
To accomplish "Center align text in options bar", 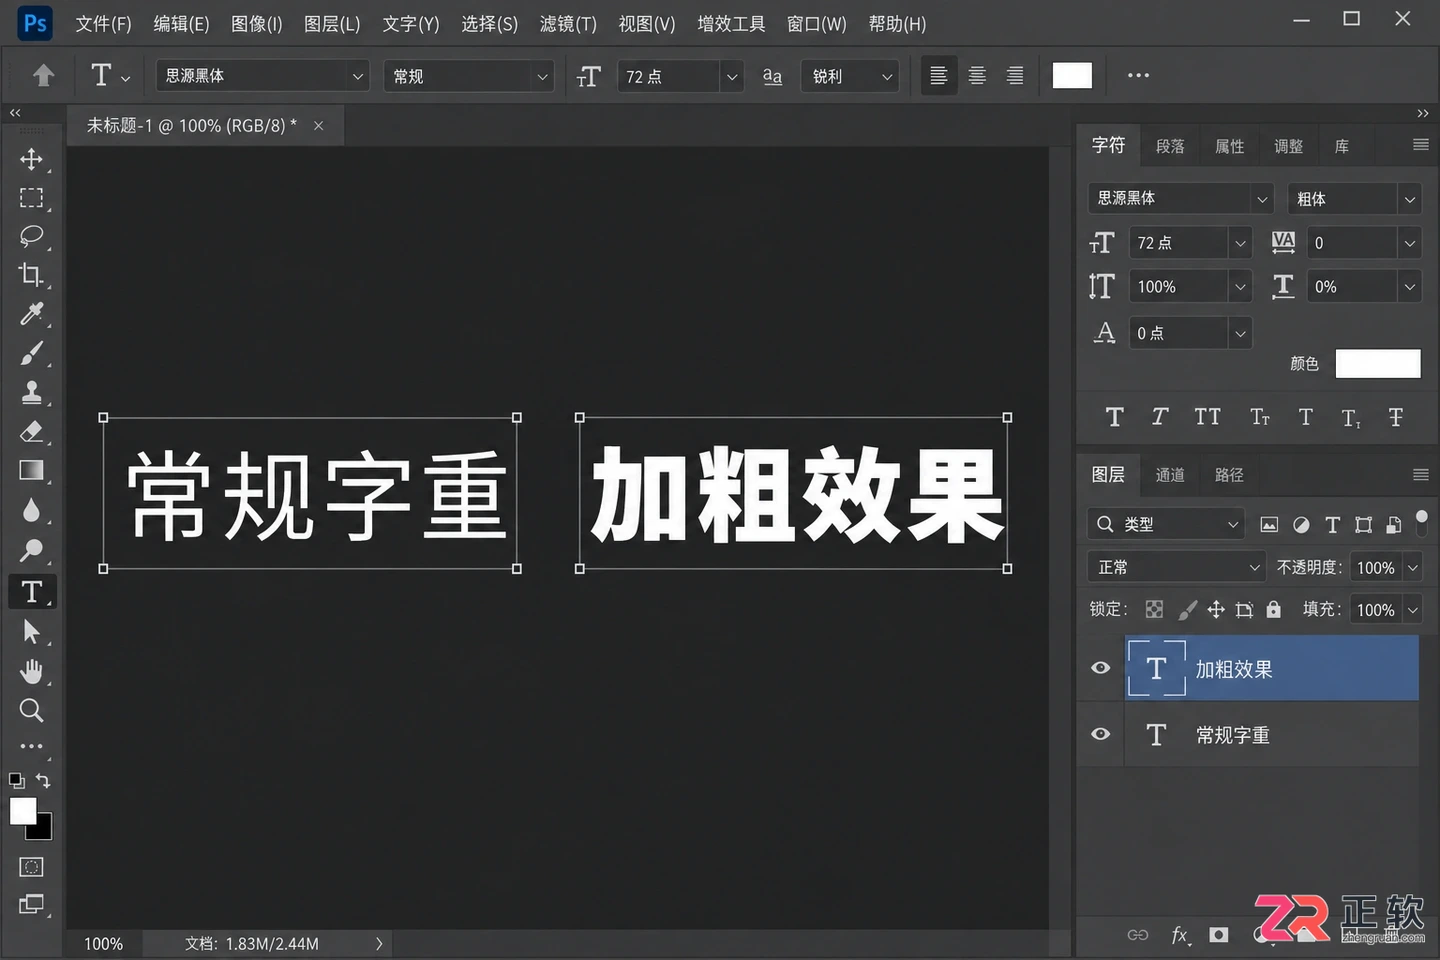I will click(x=977, y=76).
